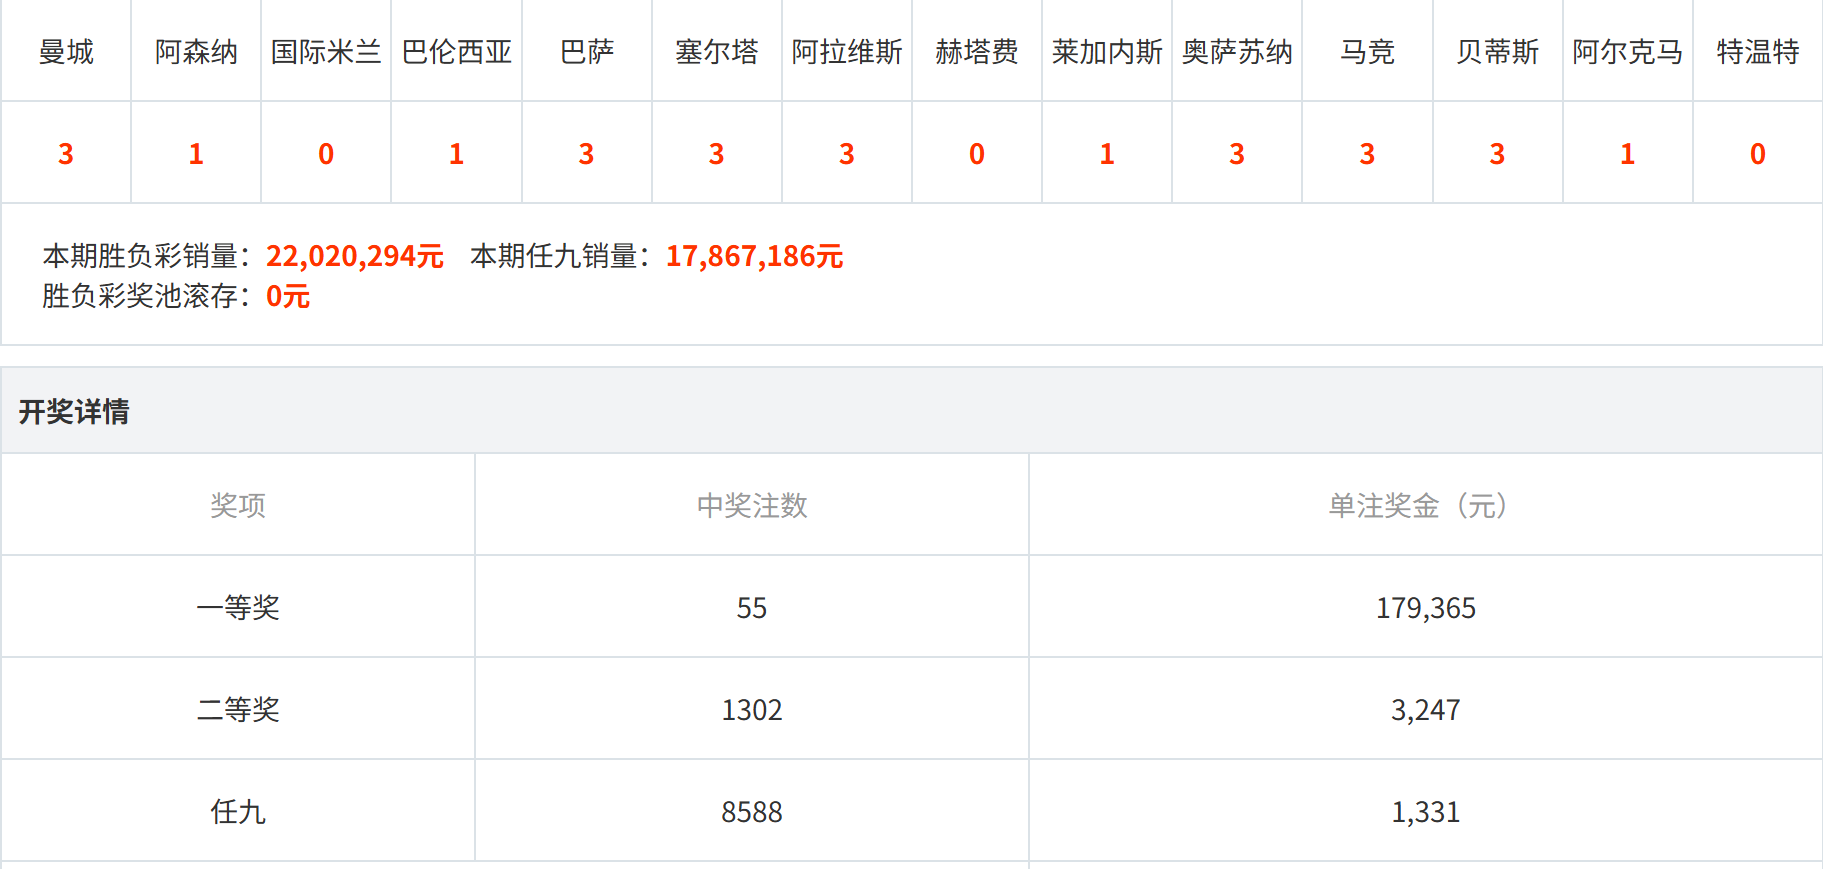1823x869 pixels.
Task: Select the 一等奖 row label
Action: [x=238, y=607]
